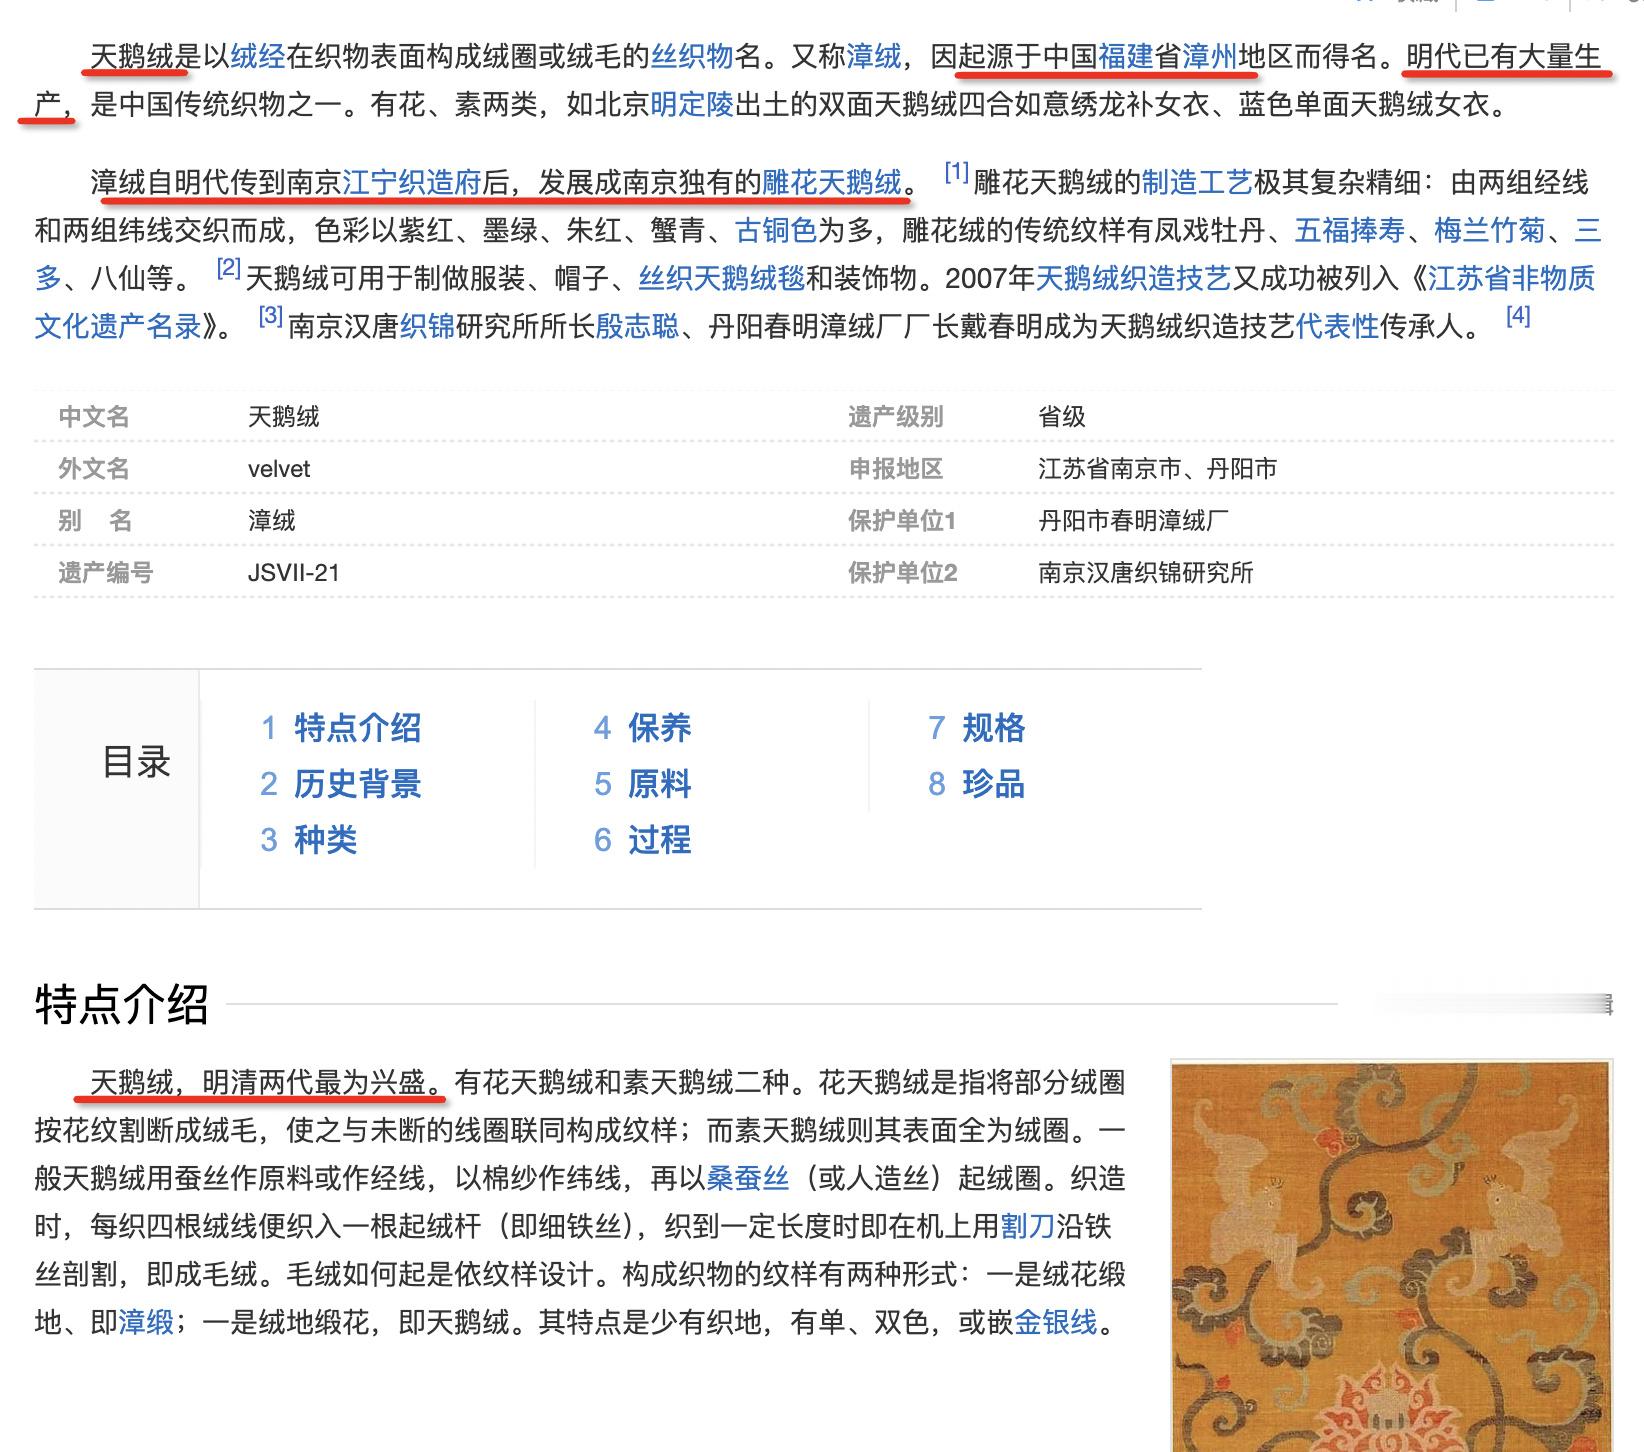Open the 丝织天鹅绒毯 link
The image size is (1644, 1452).
pos(722,278)
